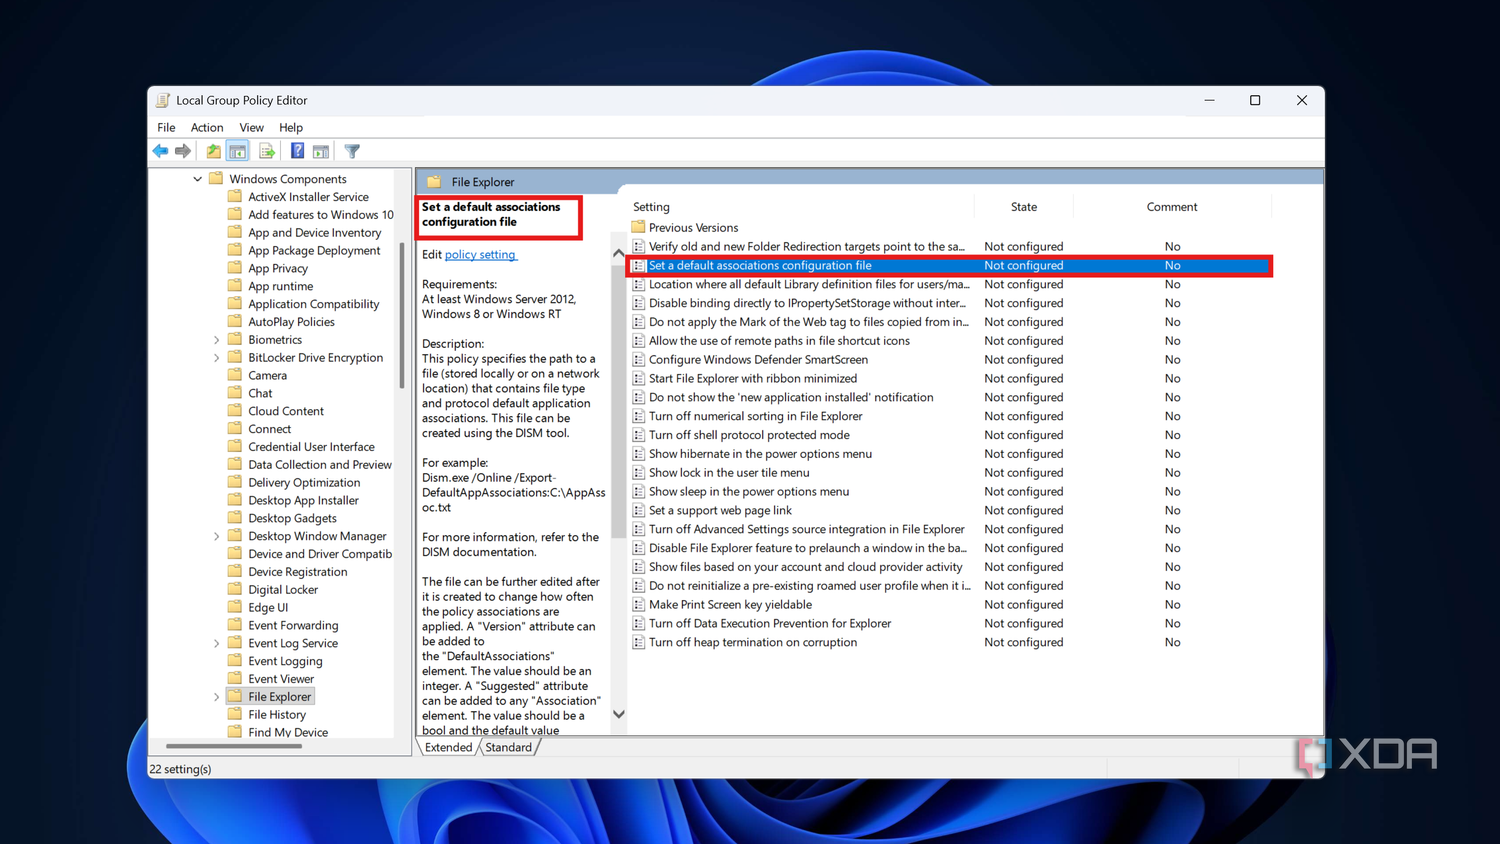The height and width of the screenshot is (844, 1500).
Task: Click the tree pane horizontal scrollbar
Action: (234, 746)
